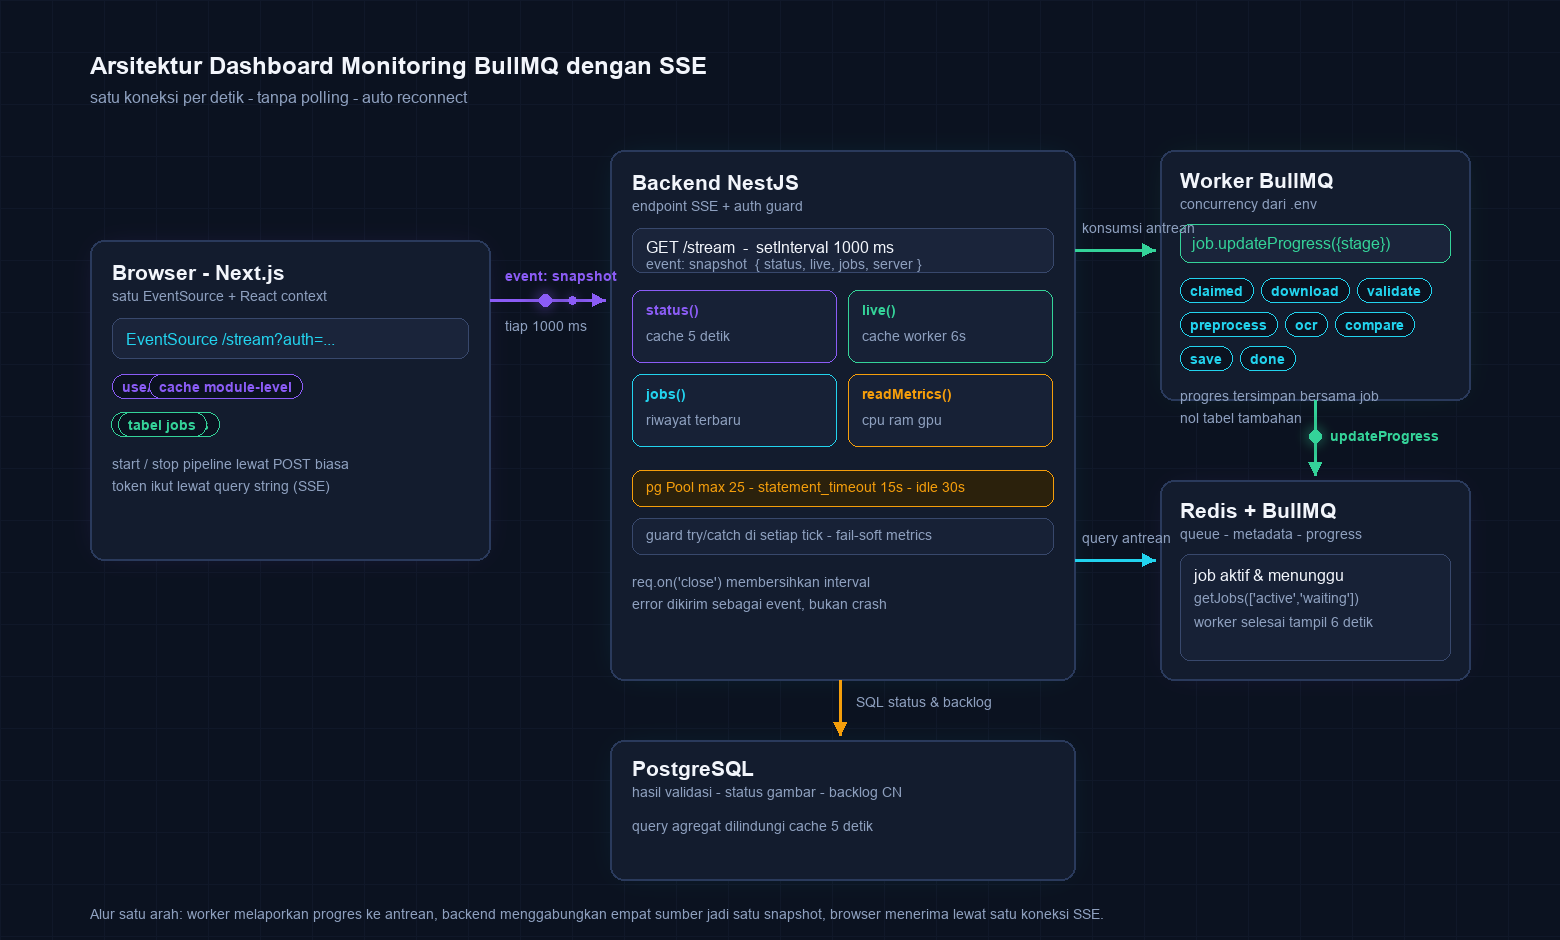Click the pg Pool max 25 box
This screenshot has height=940, width=1560.
click(842, 489)
